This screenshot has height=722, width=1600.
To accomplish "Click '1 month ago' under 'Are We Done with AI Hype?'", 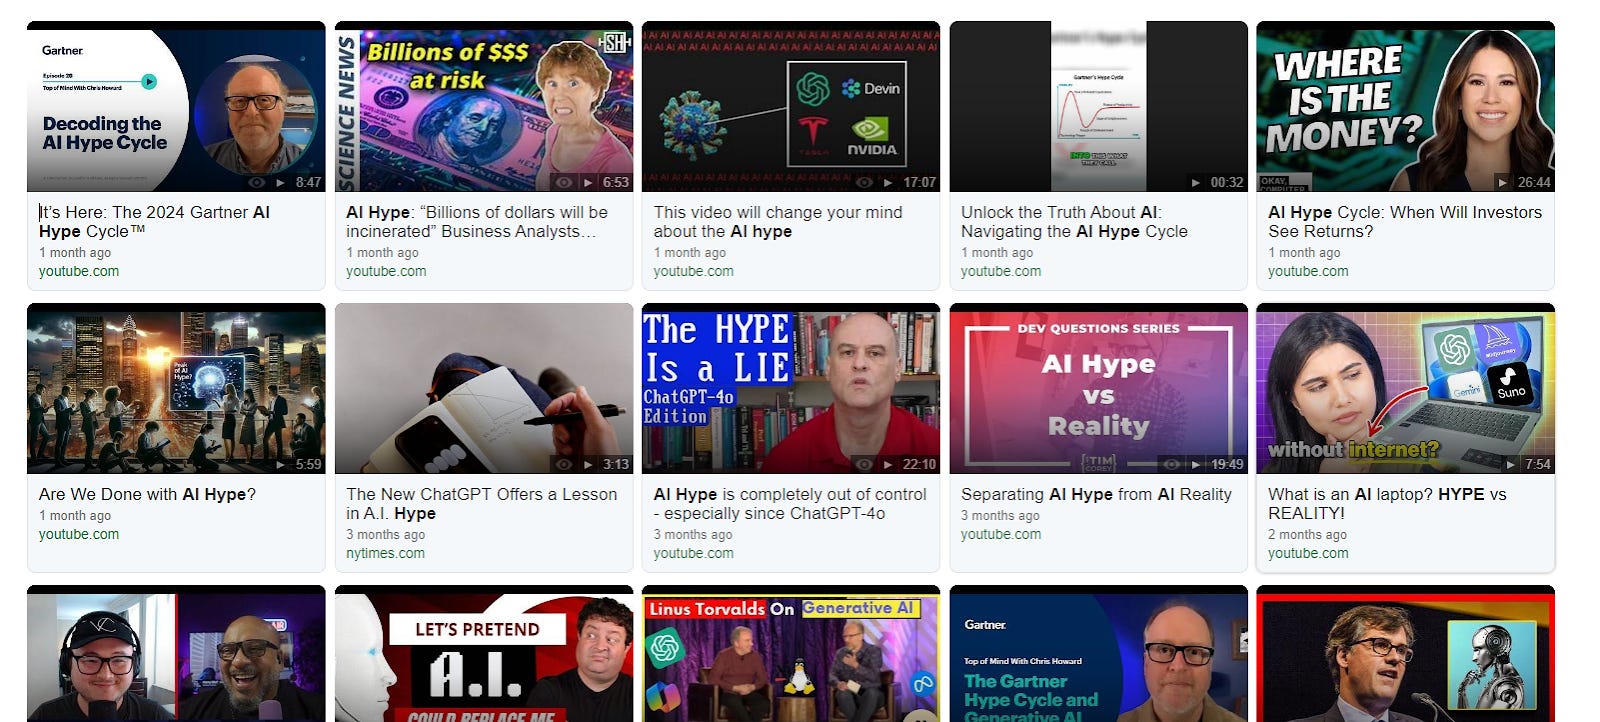I will (75, 516).
